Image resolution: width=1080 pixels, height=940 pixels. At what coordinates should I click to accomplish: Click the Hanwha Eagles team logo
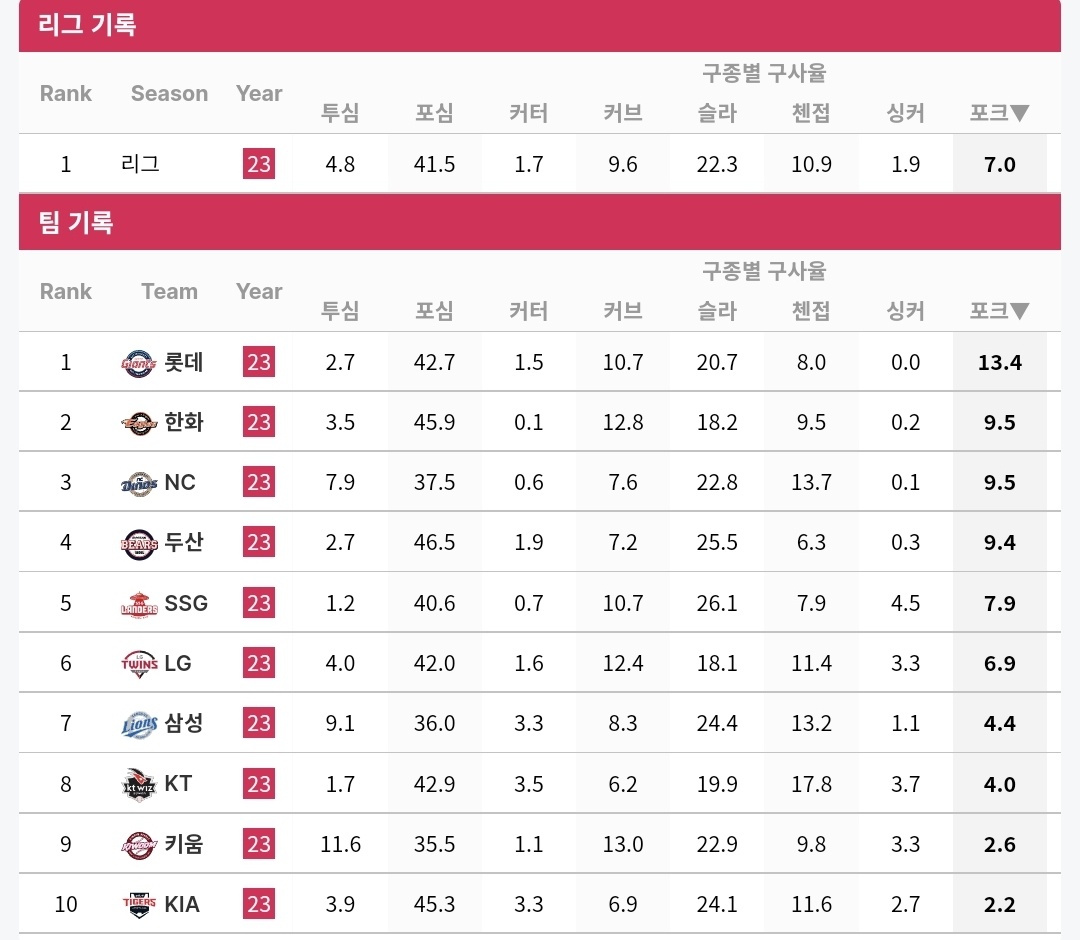(x=139, y=423)
